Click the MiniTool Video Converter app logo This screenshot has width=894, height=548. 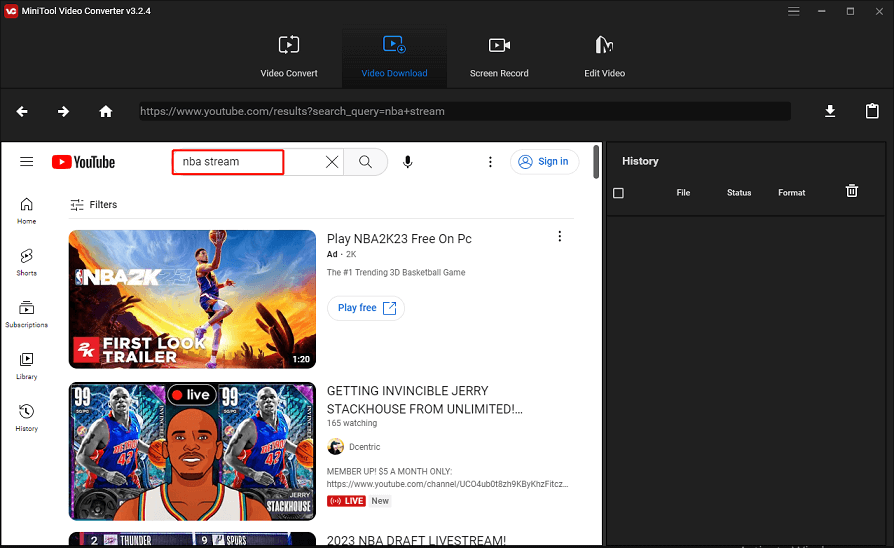[11, 11]
